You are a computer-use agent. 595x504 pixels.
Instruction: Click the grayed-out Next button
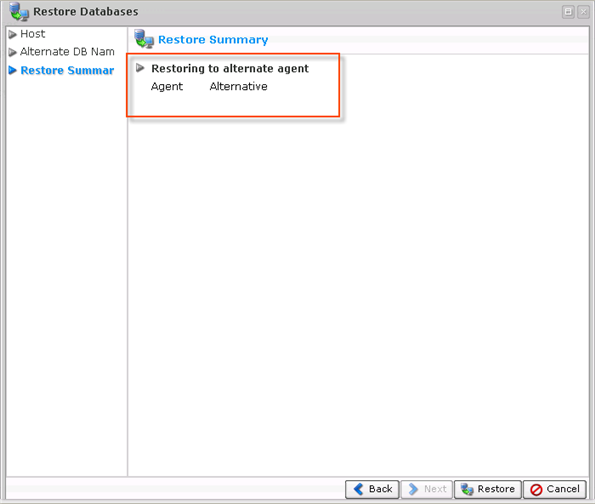click(427, 489)
